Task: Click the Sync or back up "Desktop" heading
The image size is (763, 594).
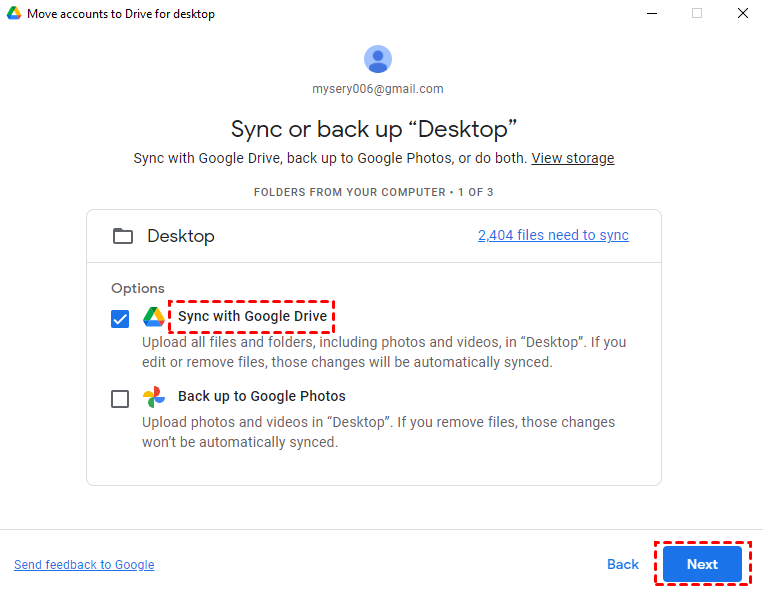Action: pos(374,129)
